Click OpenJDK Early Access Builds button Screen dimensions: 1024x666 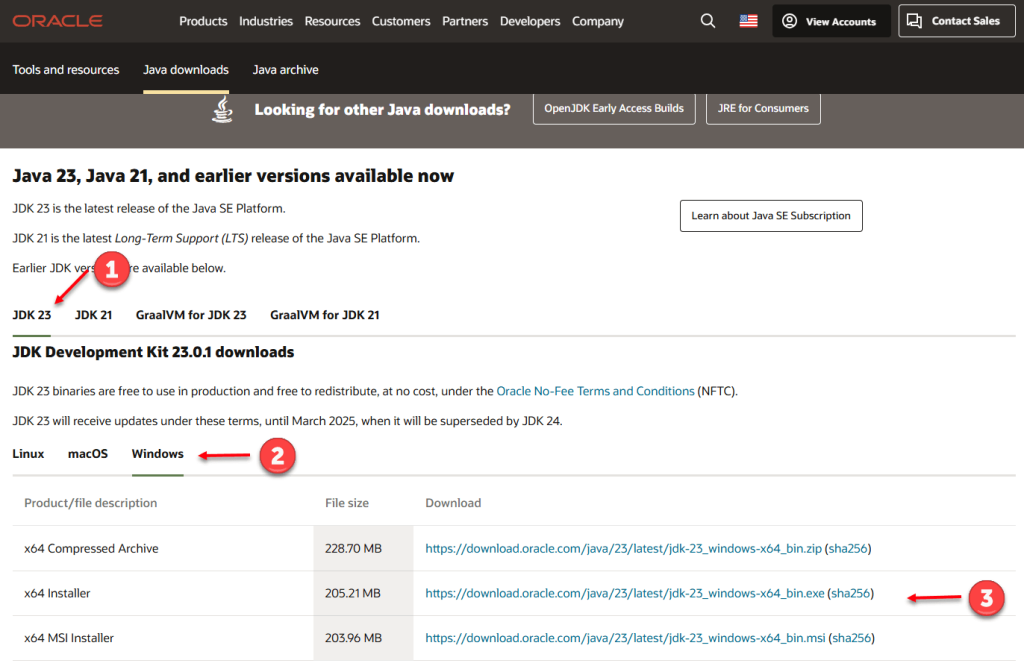pyautogui.click(x=614, y=108)
